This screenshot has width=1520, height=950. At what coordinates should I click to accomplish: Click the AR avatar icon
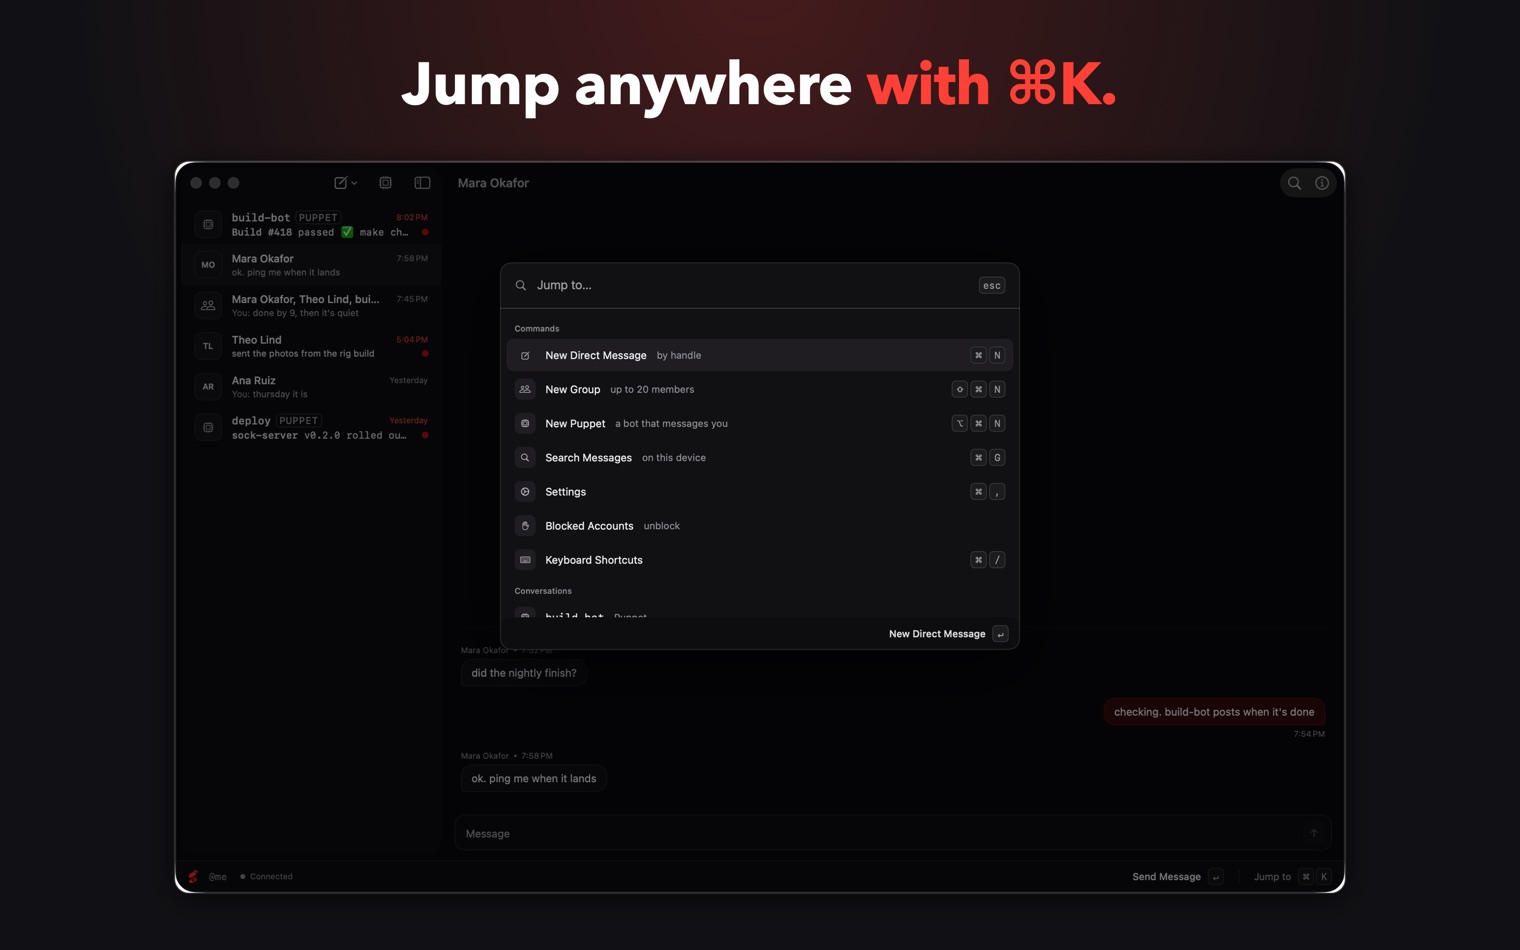pyautogui.click(x=208, y=386)
